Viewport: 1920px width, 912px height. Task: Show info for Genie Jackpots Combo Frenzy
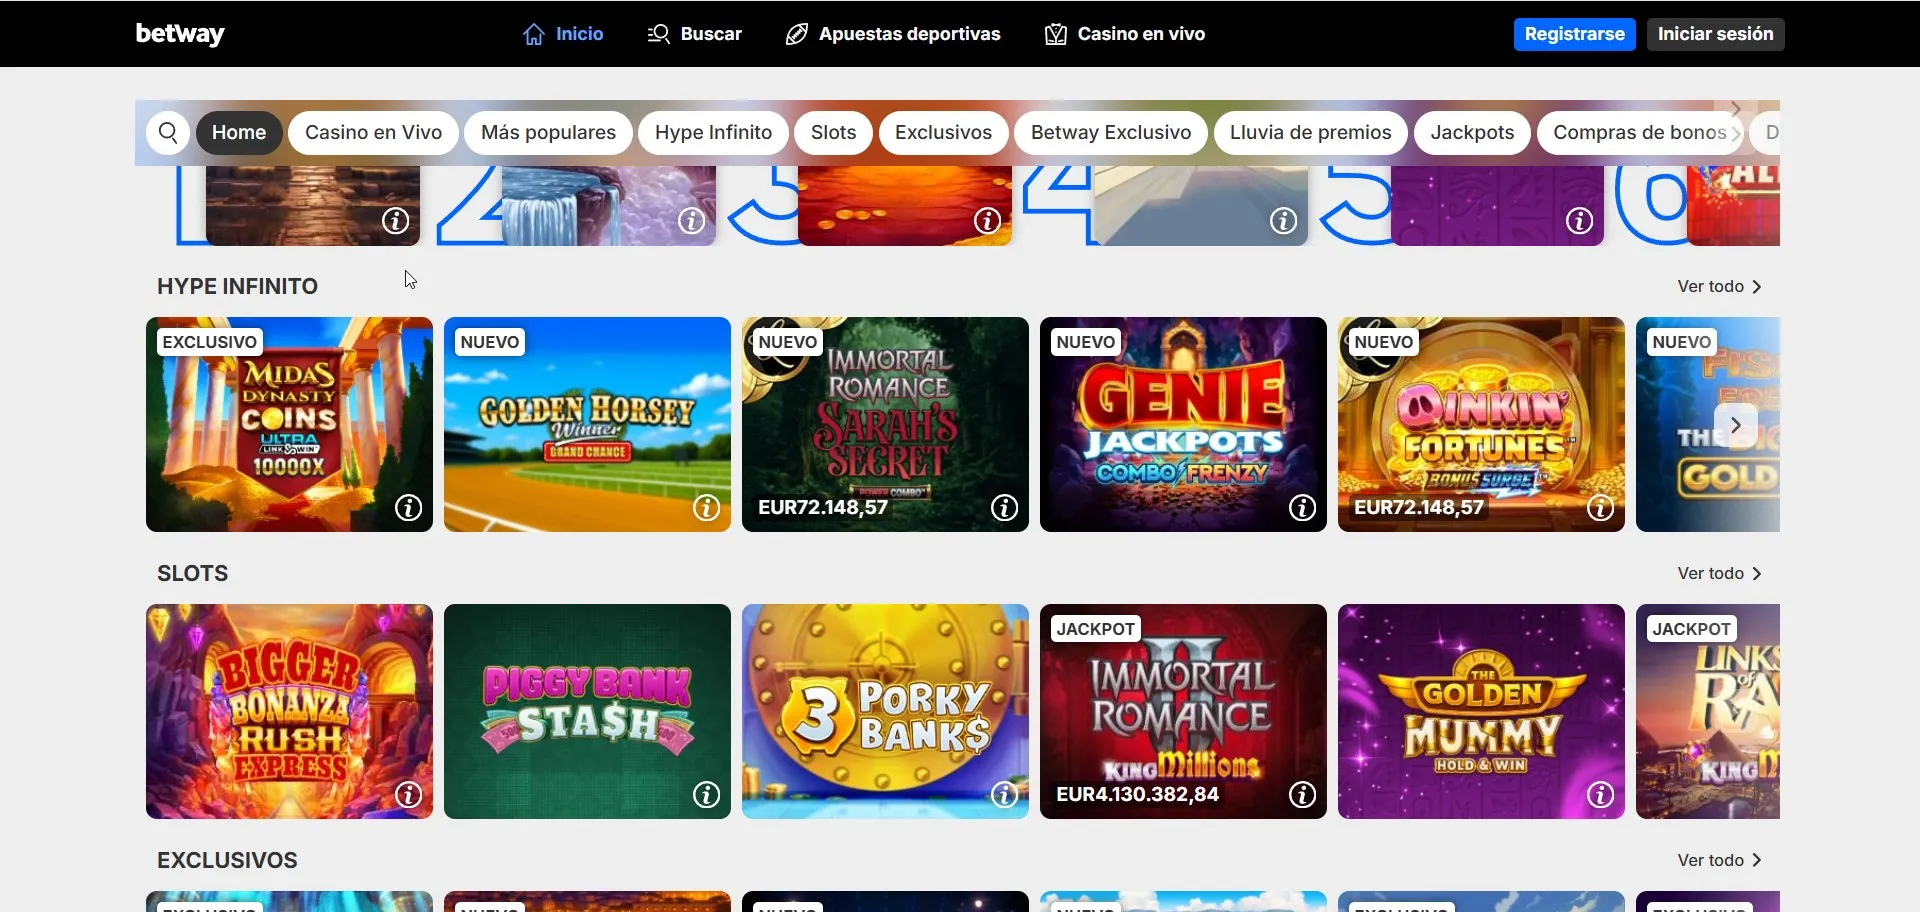click(x=1302, y=508)
